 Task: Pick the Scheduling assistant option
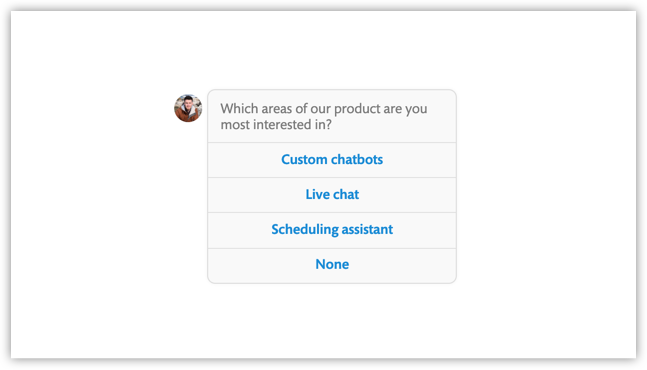coord(332,230)
